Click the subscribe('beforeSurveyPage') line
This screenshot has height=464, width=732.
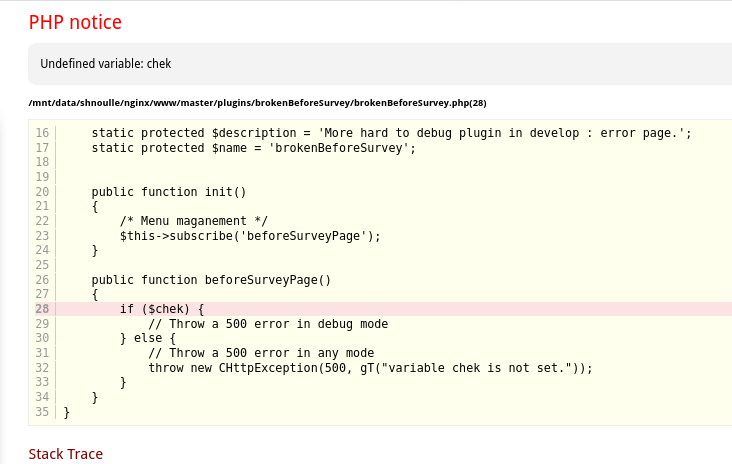point(250,236)
